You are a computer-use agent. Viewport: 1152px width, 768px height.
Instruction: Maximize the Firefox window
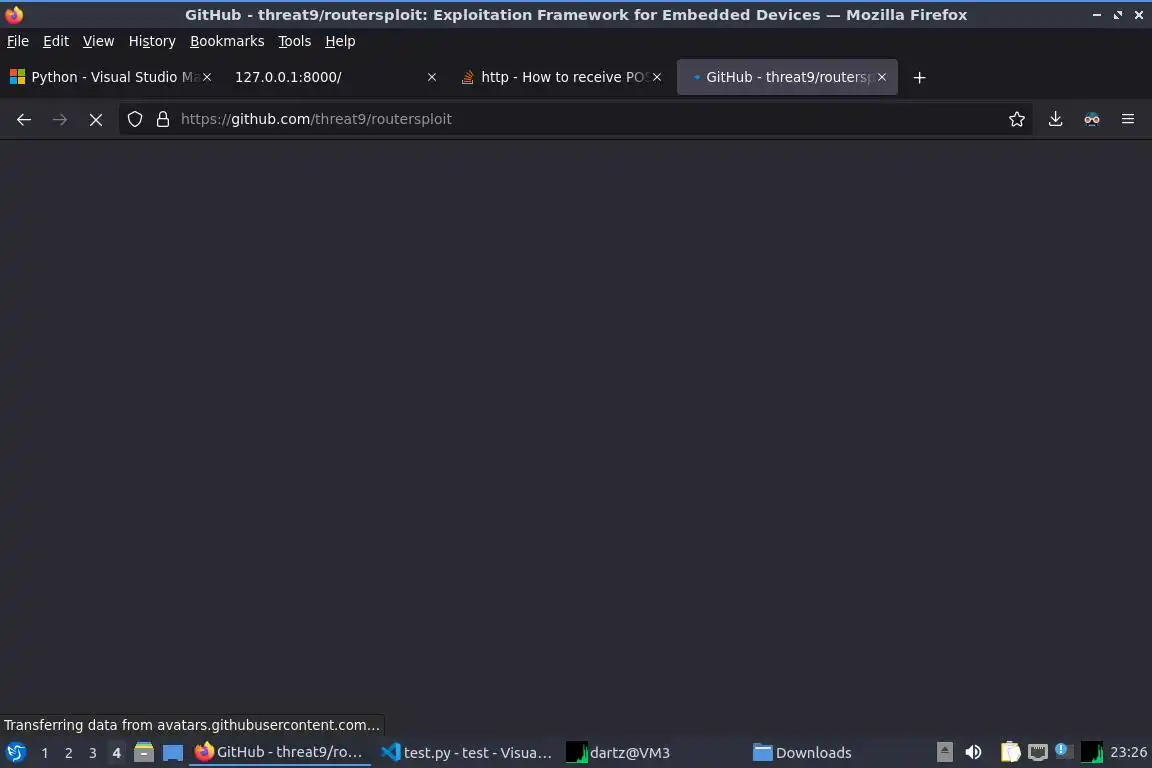click(x=1117, y=15)
